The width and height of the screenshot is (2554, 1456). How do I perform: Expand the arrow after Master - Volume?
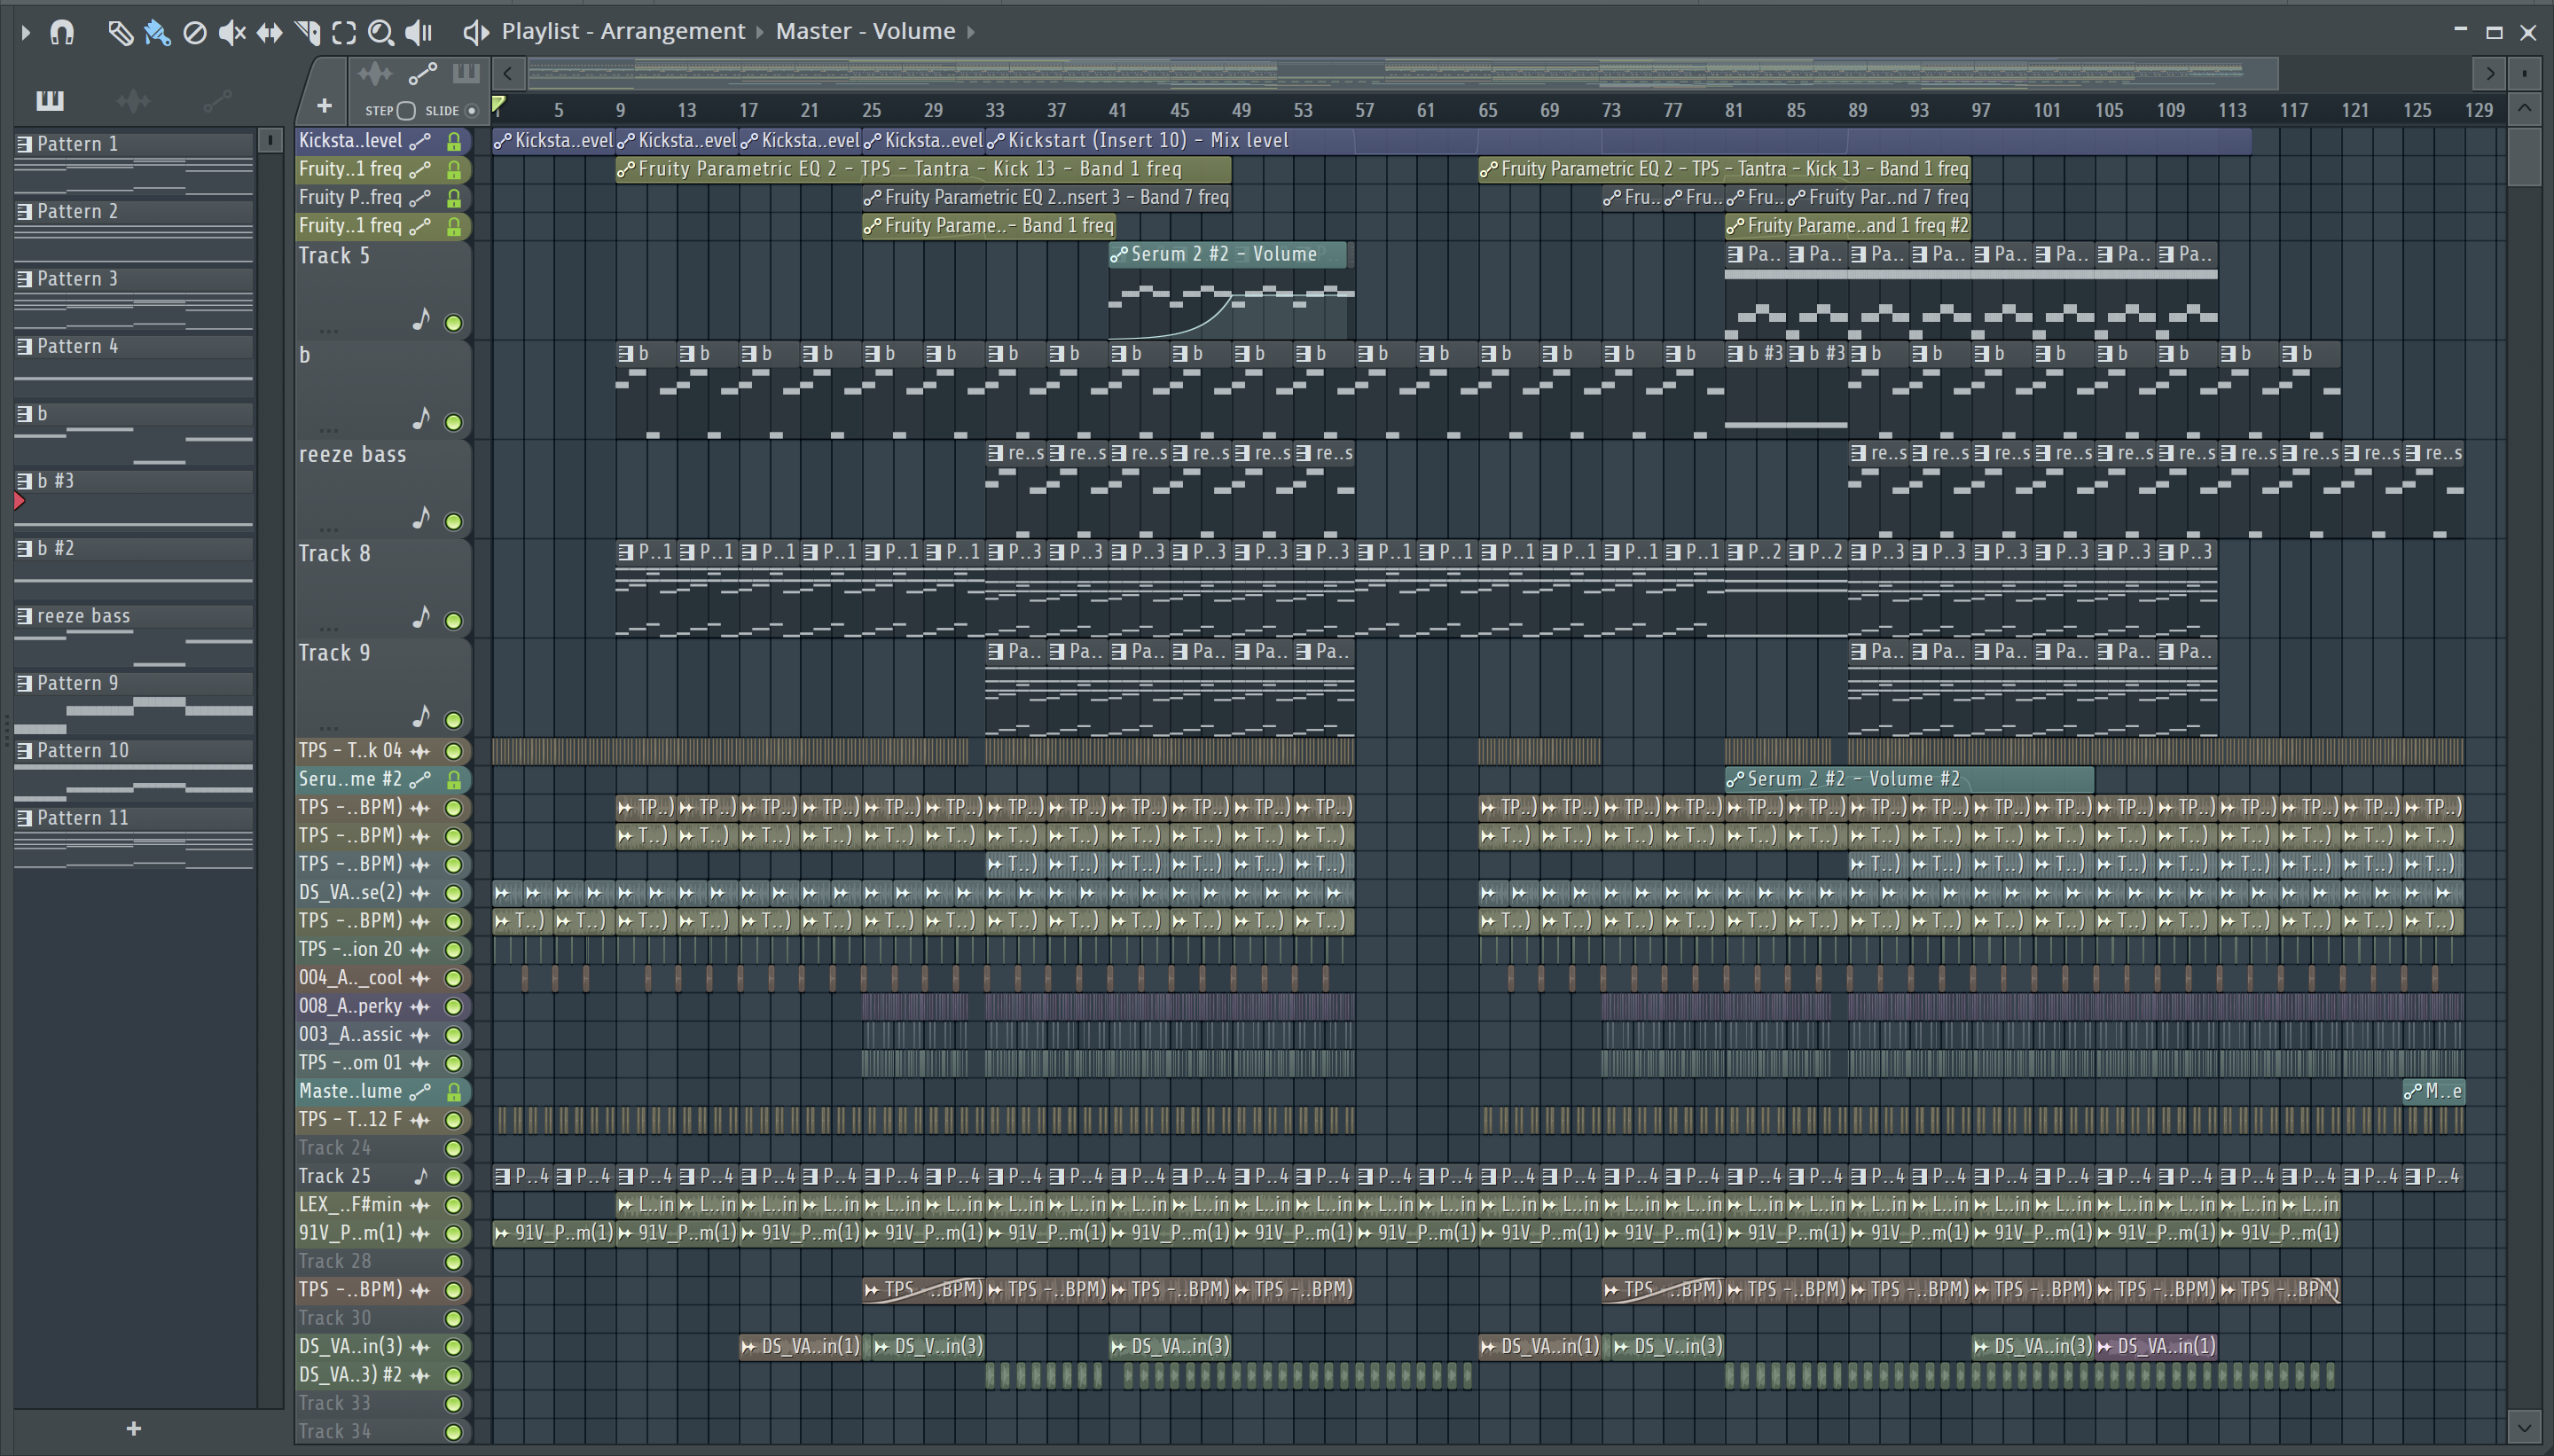pos(971,32)
